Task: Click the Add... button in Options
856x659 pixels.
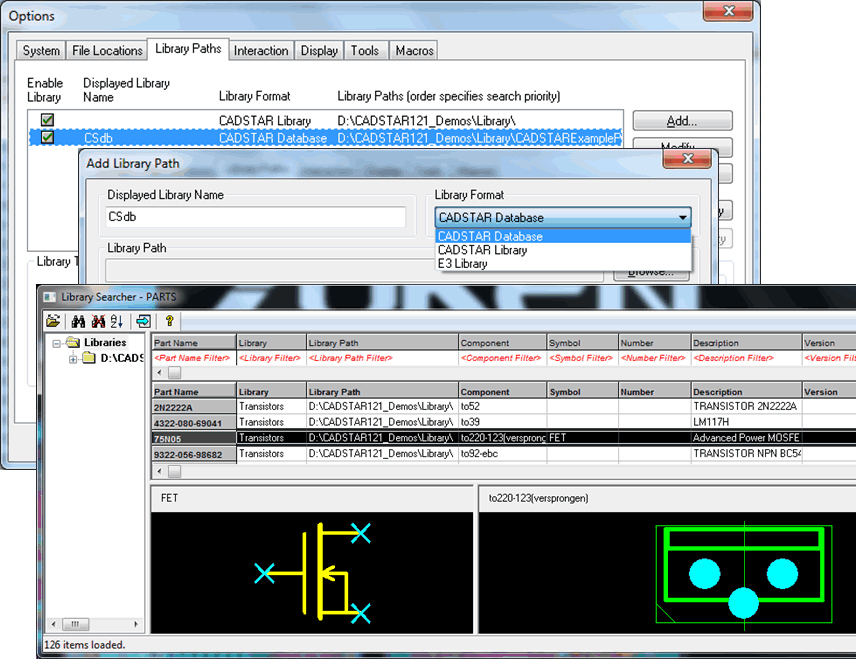Action: [682, 121]
